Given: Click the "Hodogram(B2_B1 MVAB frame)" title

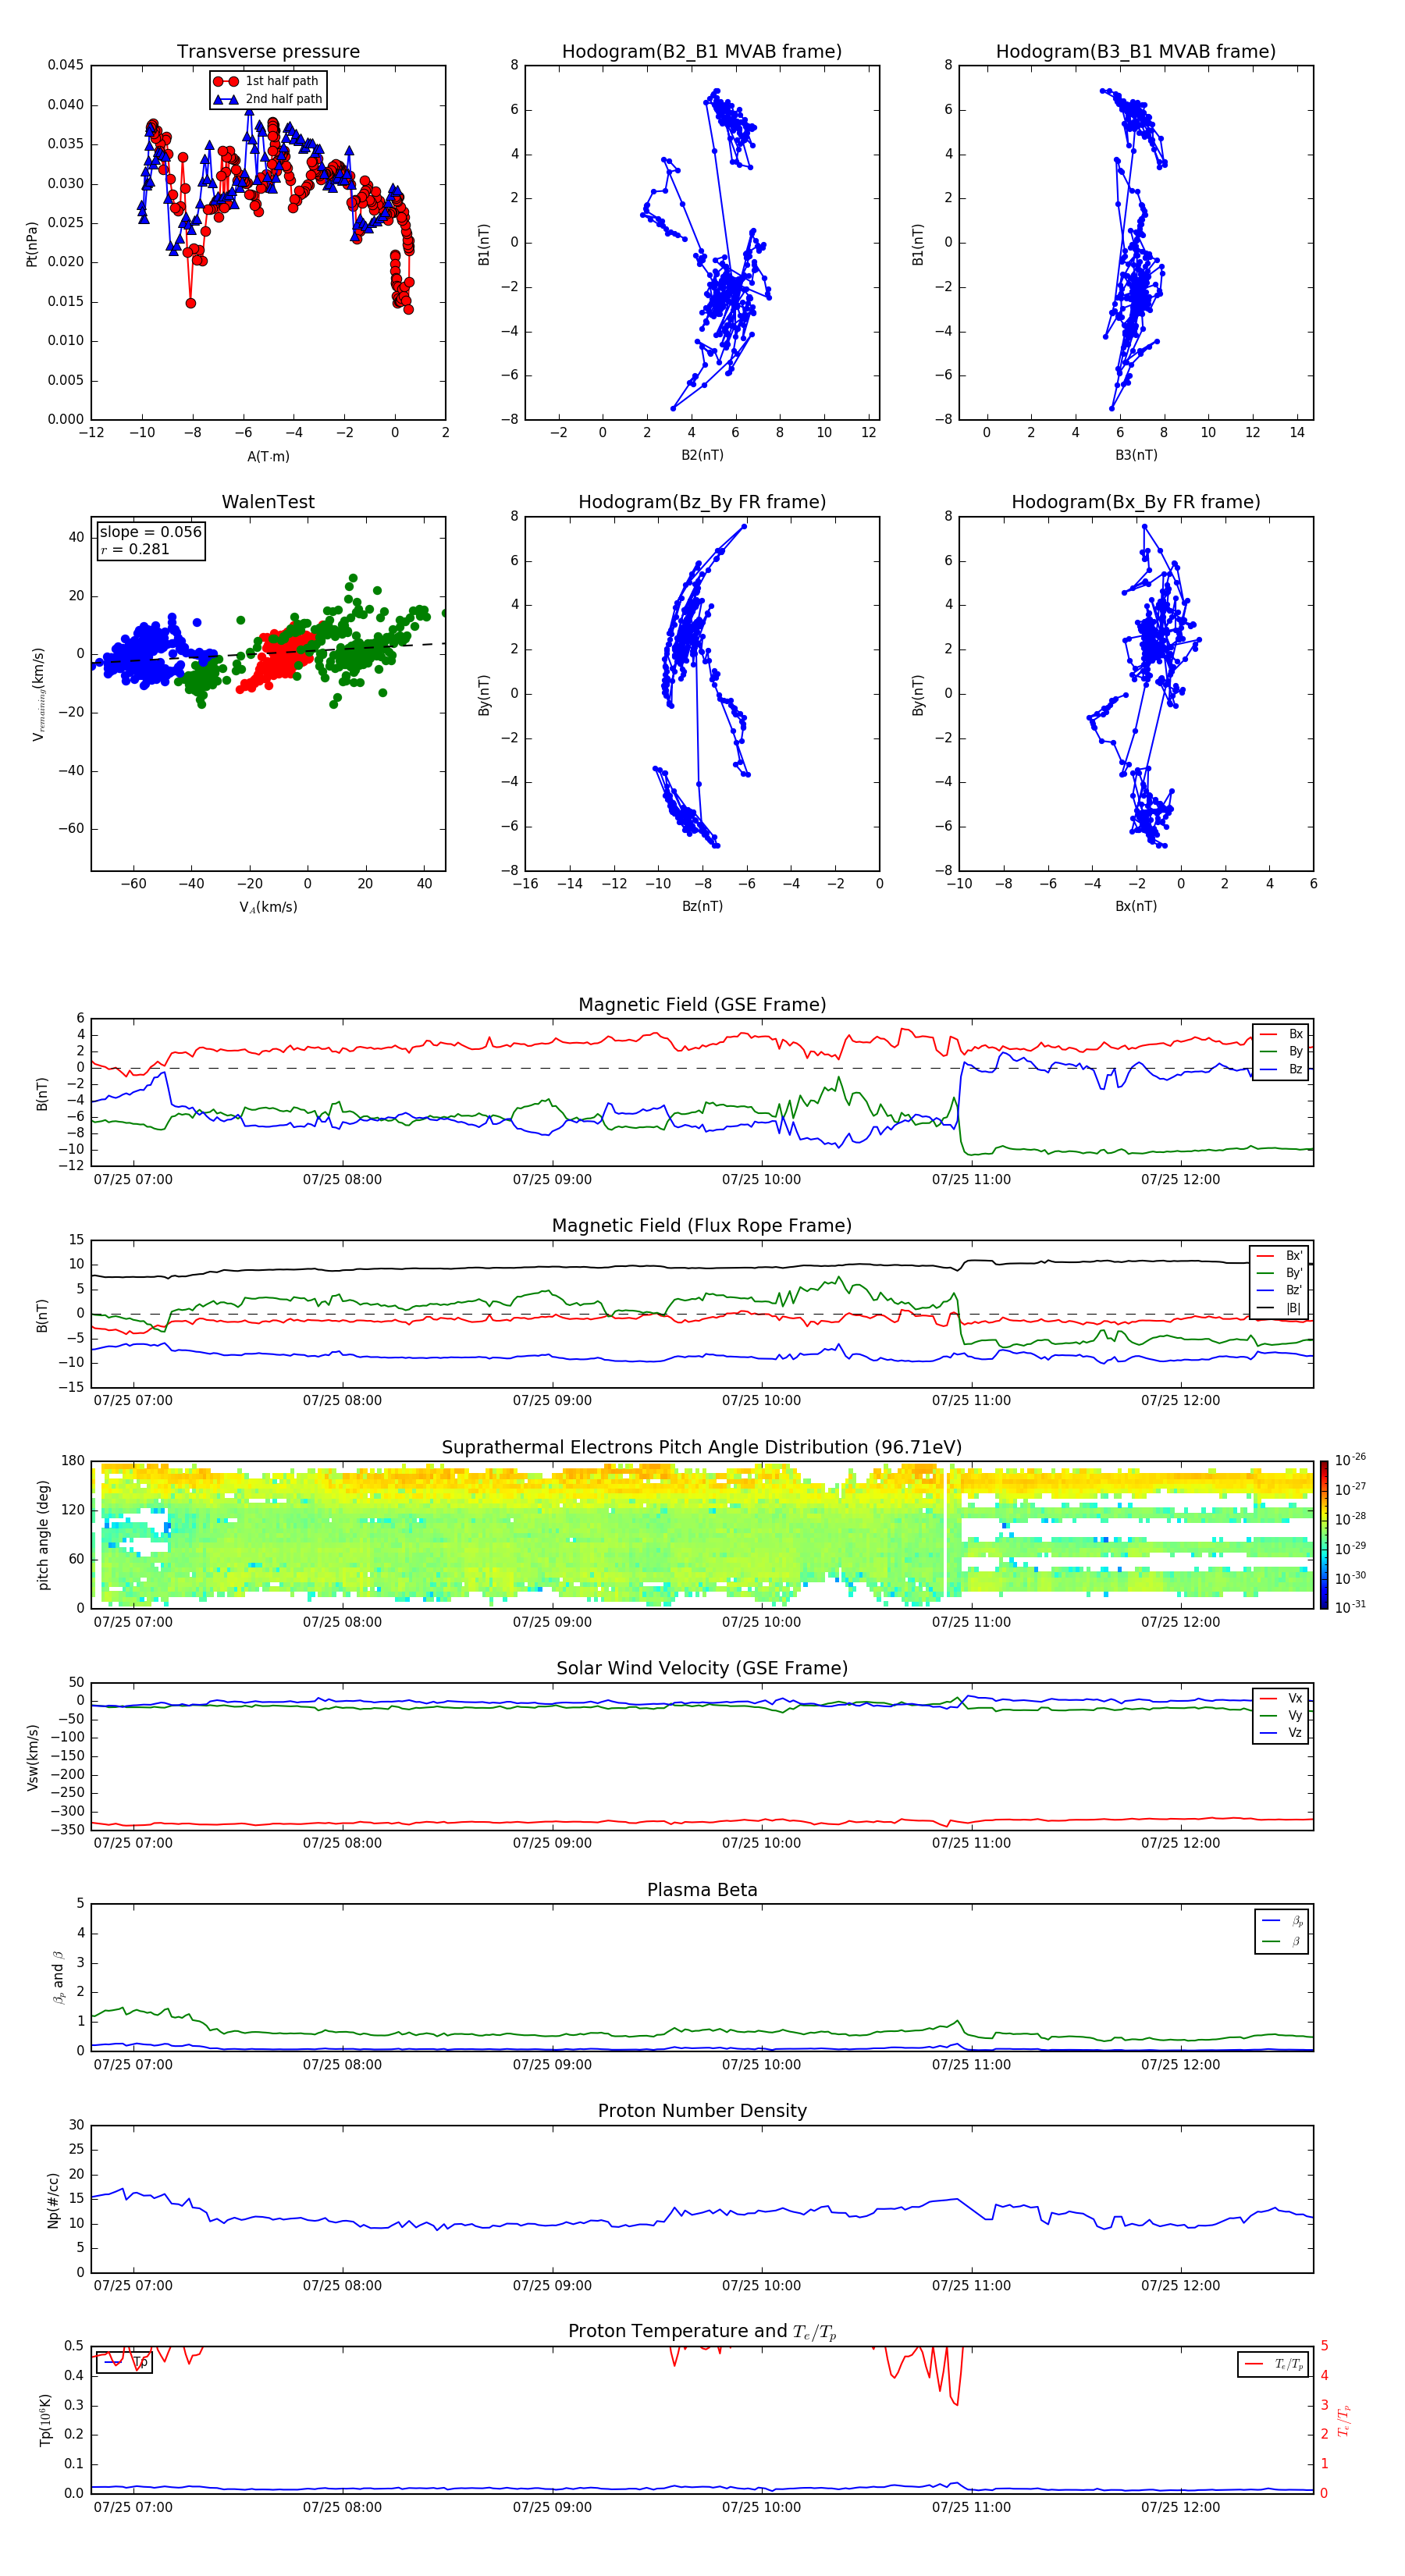Looking at the screenshot, I should tap(702, 52).
